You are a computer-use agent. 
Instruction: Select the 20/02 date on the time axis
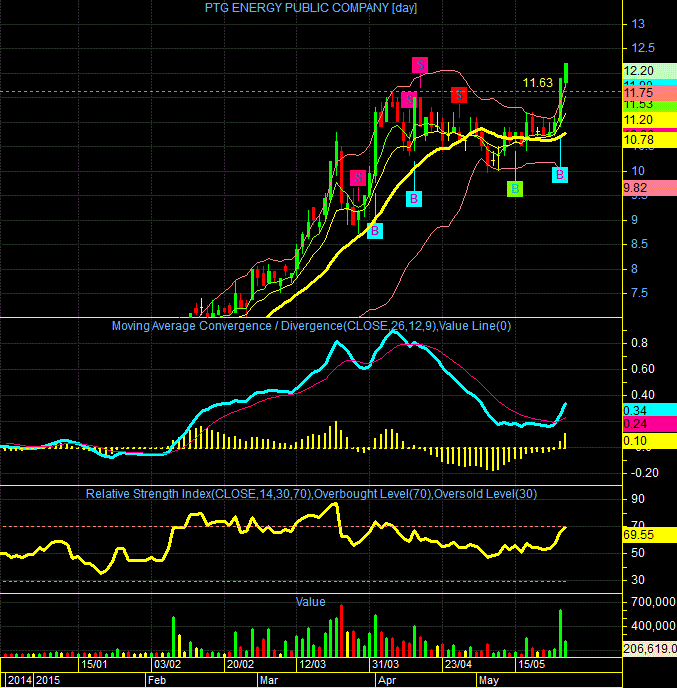(240, 664)
